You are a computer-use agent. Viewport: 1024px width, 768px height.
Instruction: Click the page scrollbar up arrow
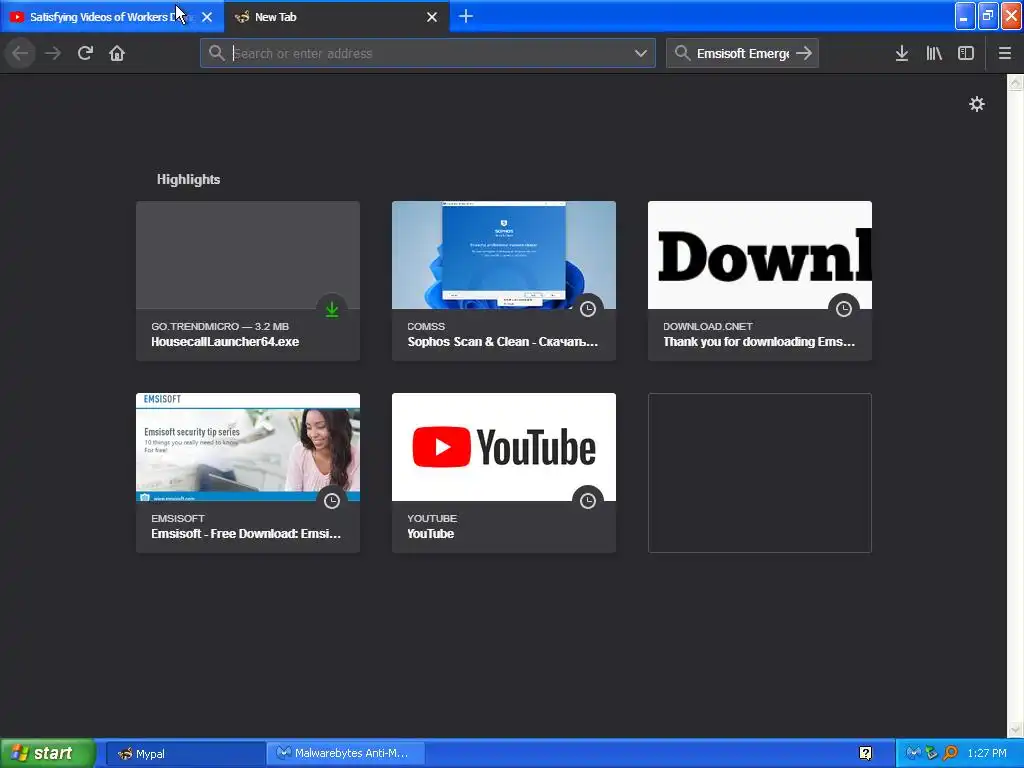coord(1016,82)
